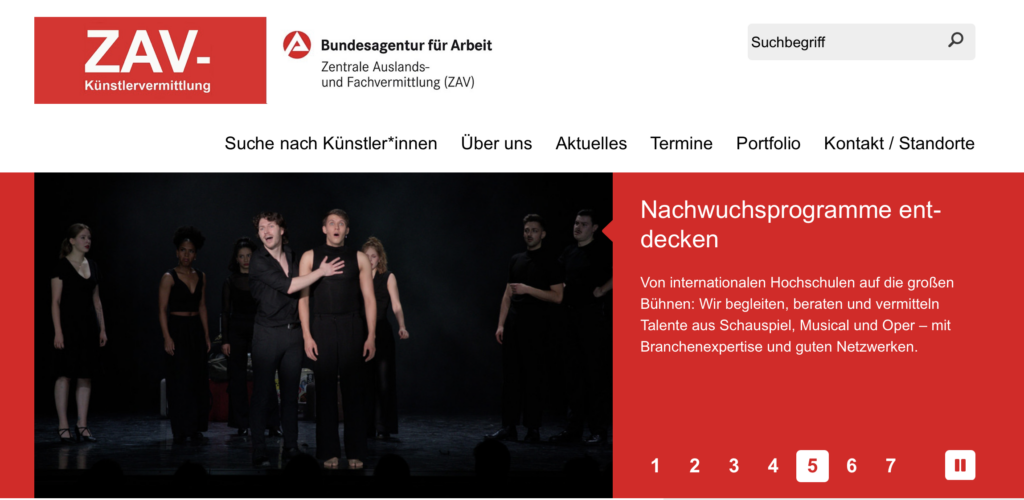Viewport: 1024px width, 500px height.
Task: Go to slide 6 of the carousel
Action: pyautogui.click(x=852, y=466)
